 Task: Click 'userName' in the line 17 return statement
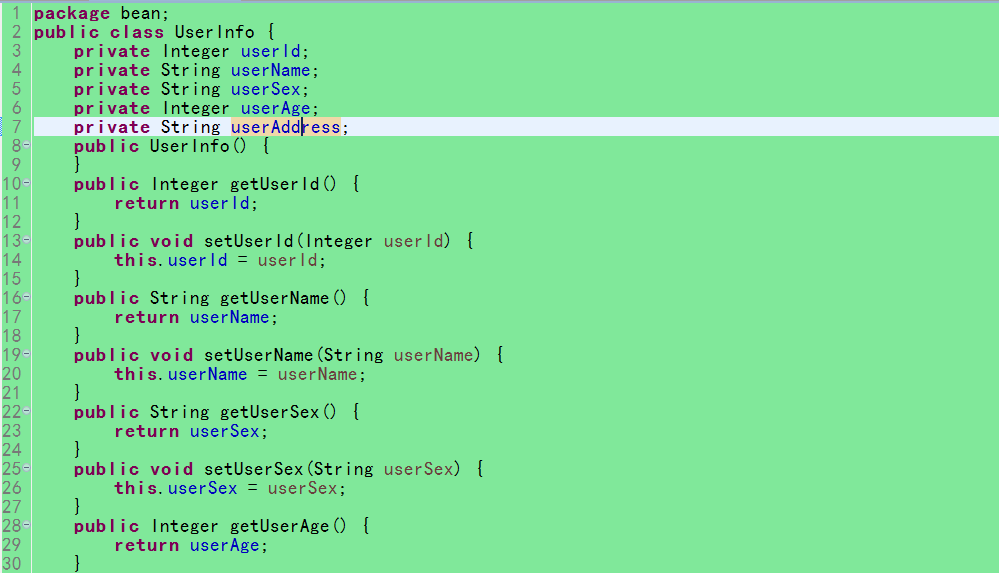pos(229,317)
